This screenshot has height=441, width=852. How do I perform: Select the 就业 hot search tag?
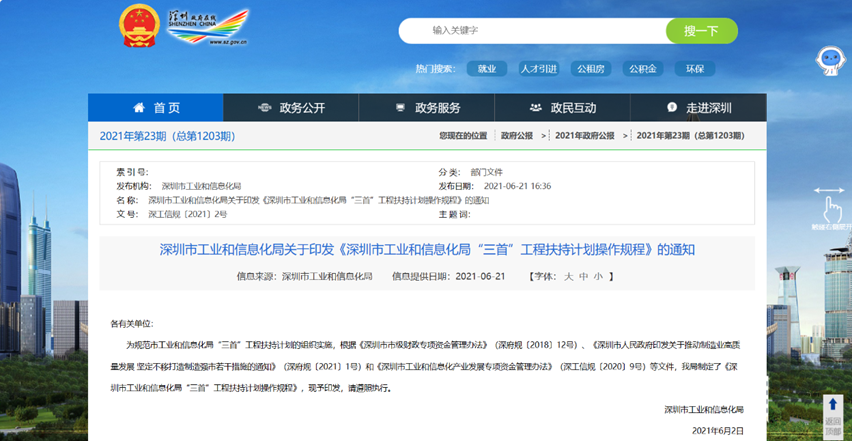pos(487,69)
